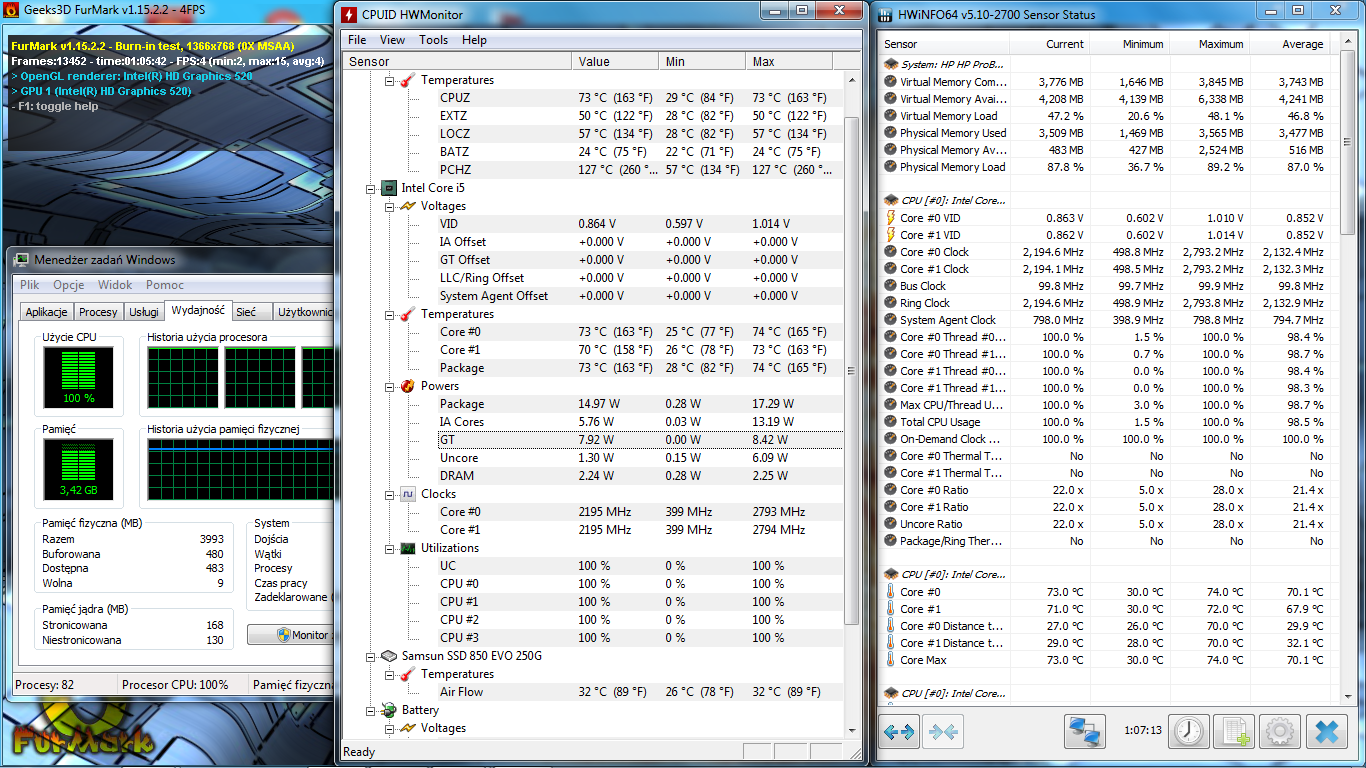
Task: Collapse Temperatures under Samsung SSD
Action: 390,674
